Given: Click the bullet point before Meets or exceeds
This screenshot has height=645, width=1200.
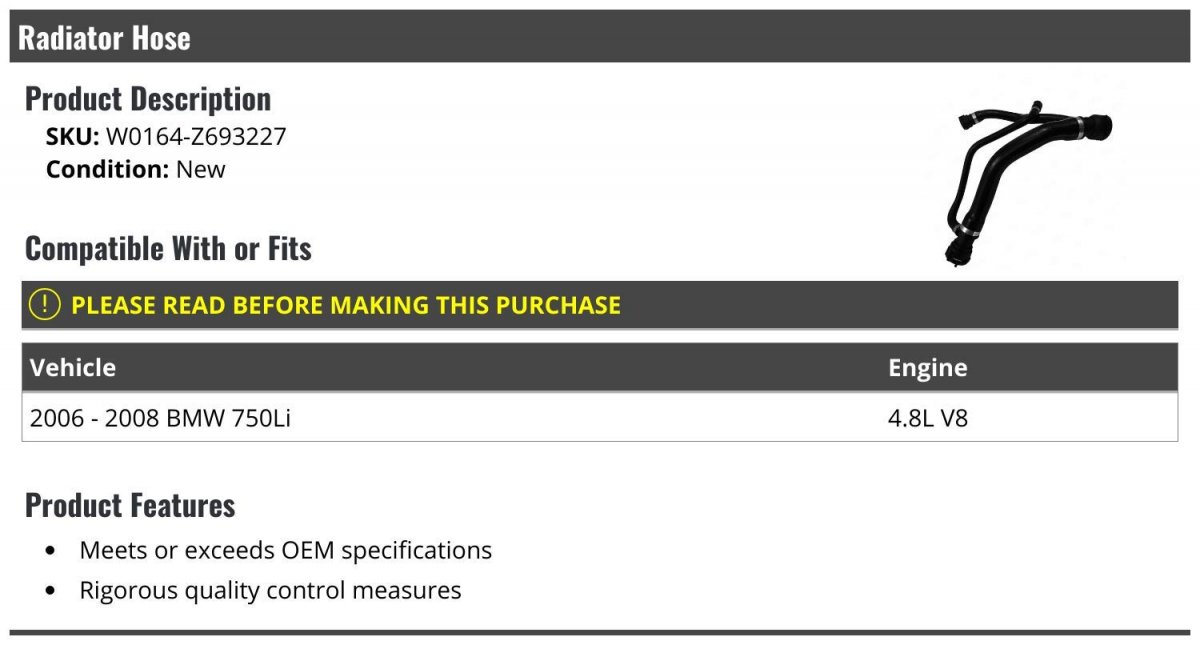Looking at the screenshot, I should pos(51,551).
